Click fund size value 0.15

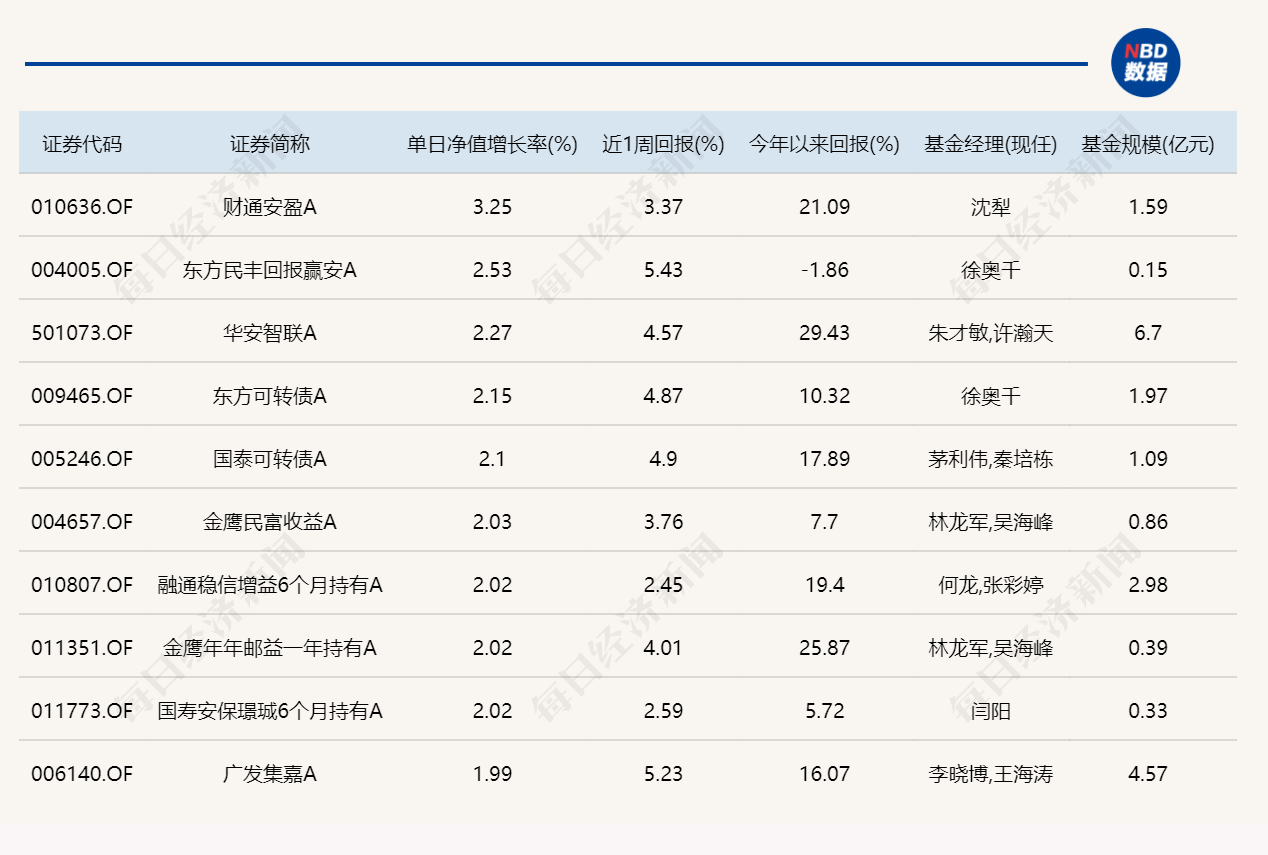tap(1148, 270)
